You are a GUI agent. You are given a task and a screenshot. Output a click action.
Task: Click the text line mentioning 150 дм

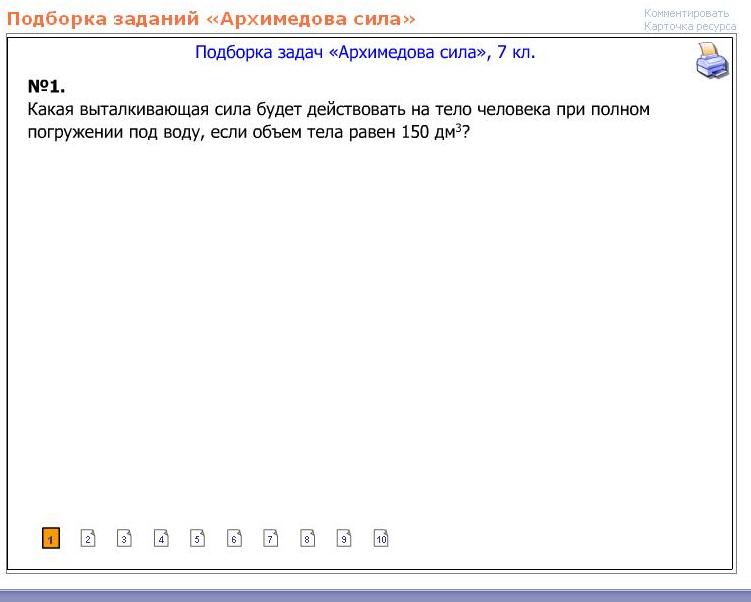pyautogui.click(x=249, y=132)
